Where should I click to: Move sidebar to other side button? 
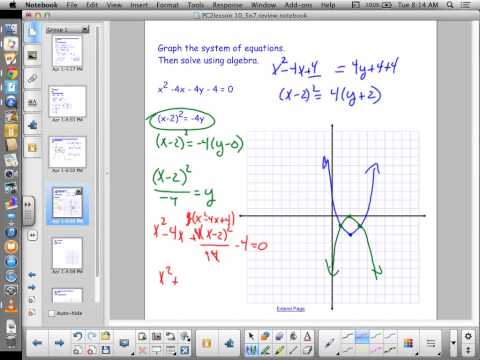pyautogui.click(x=32, y=236)
